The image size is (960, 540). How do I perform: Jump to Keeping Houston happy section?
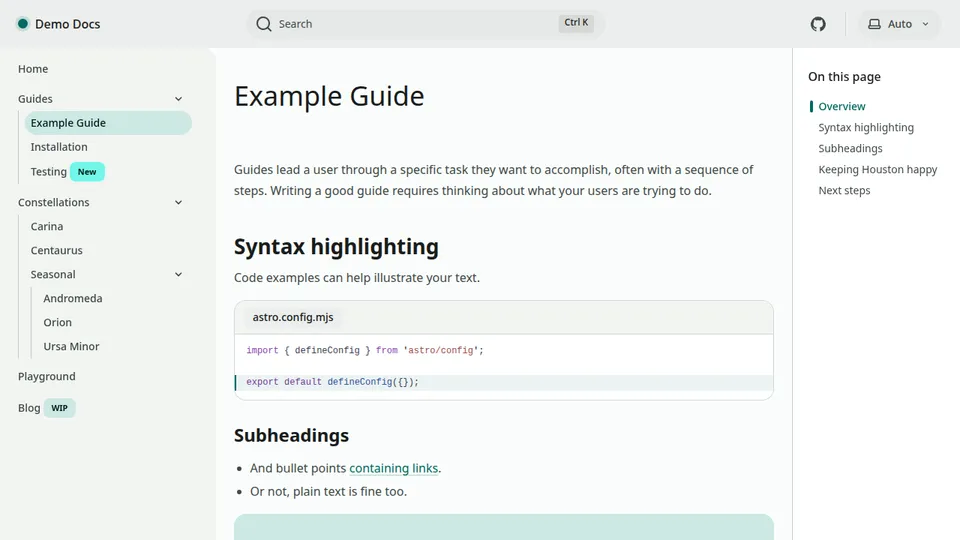pos(877,170)
